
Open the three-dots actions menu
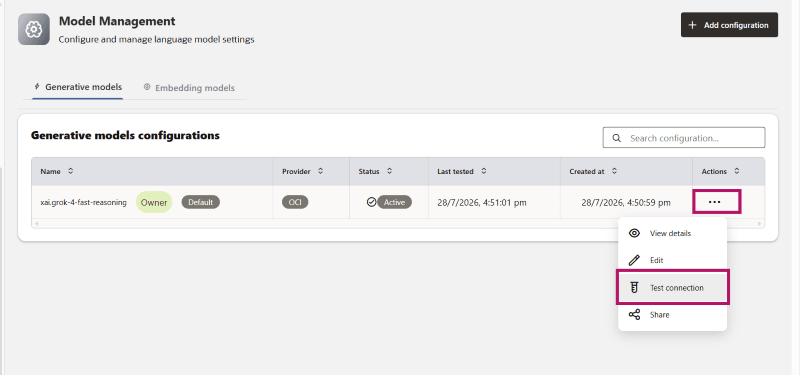pyautogui.click(x=715, y=202)
